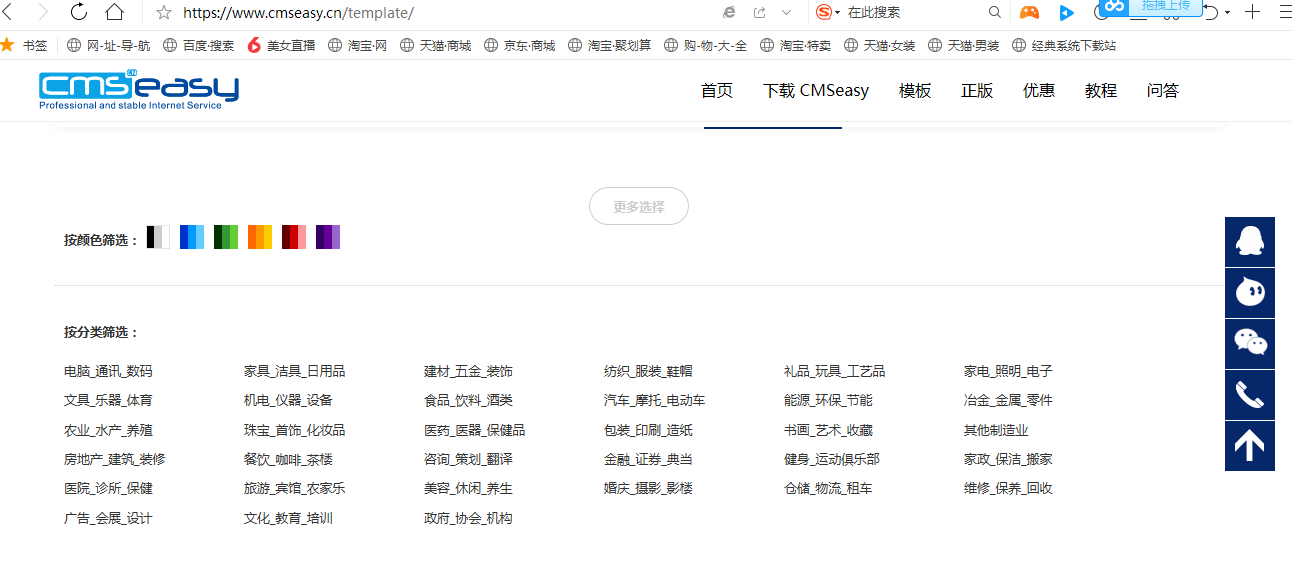This screenshot has width=1292, height=588.
Task: Open the undo-close-tab dropdown arrow
Action: 1227,12
